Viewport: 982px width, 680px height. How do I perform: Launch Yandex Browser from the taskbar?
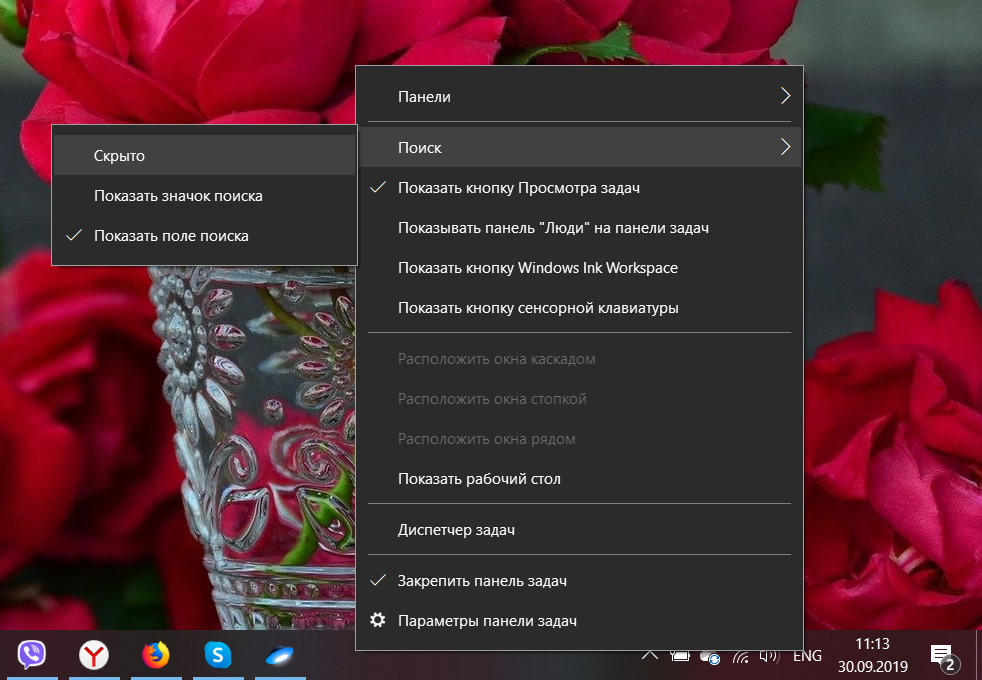pos(94,656)
